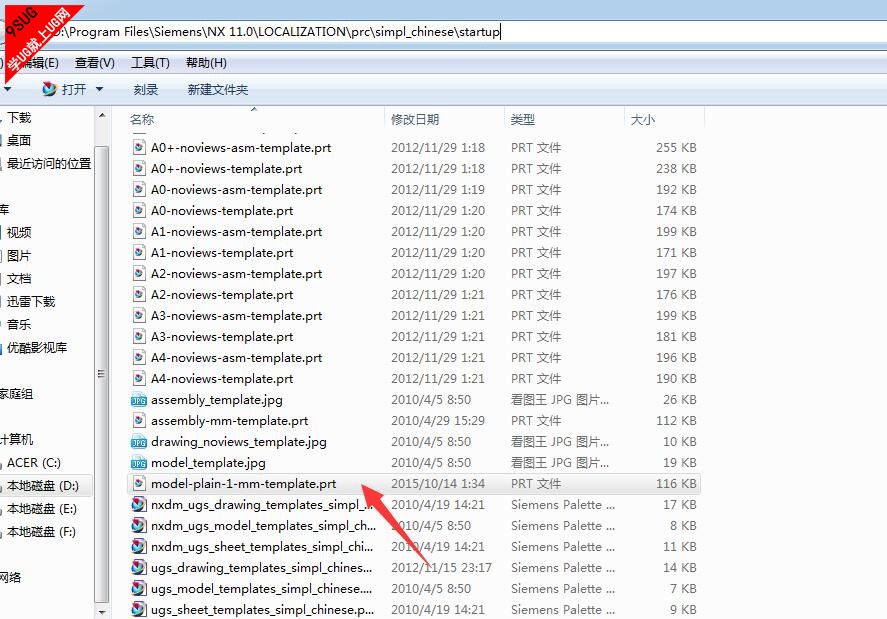Click the file icon of A2-noviews-asm-template.prt
This screenshot has height=619, width=887.
pos(139,273)
